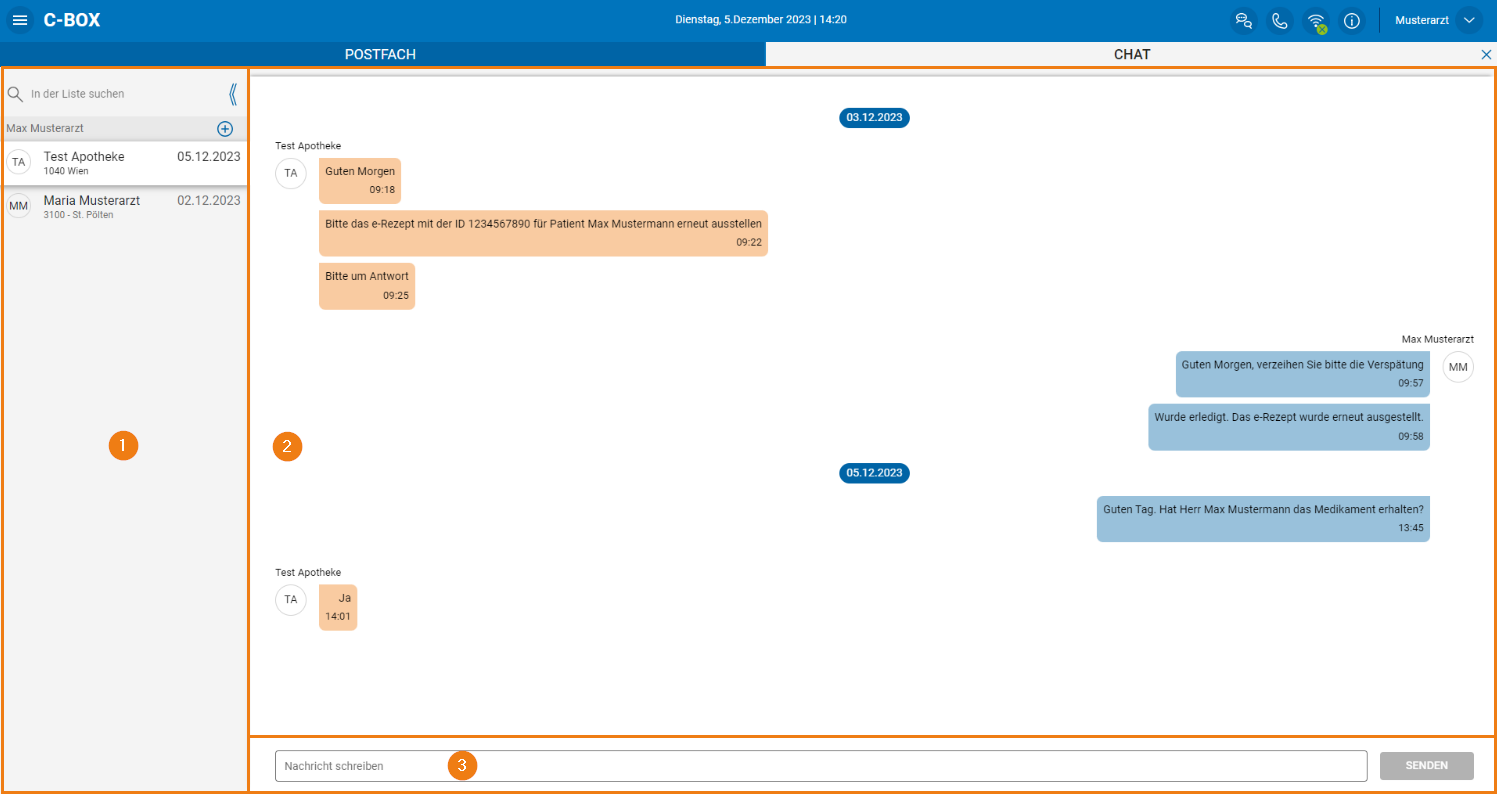Add a new chat with plus icon

[x=225, y=129]
